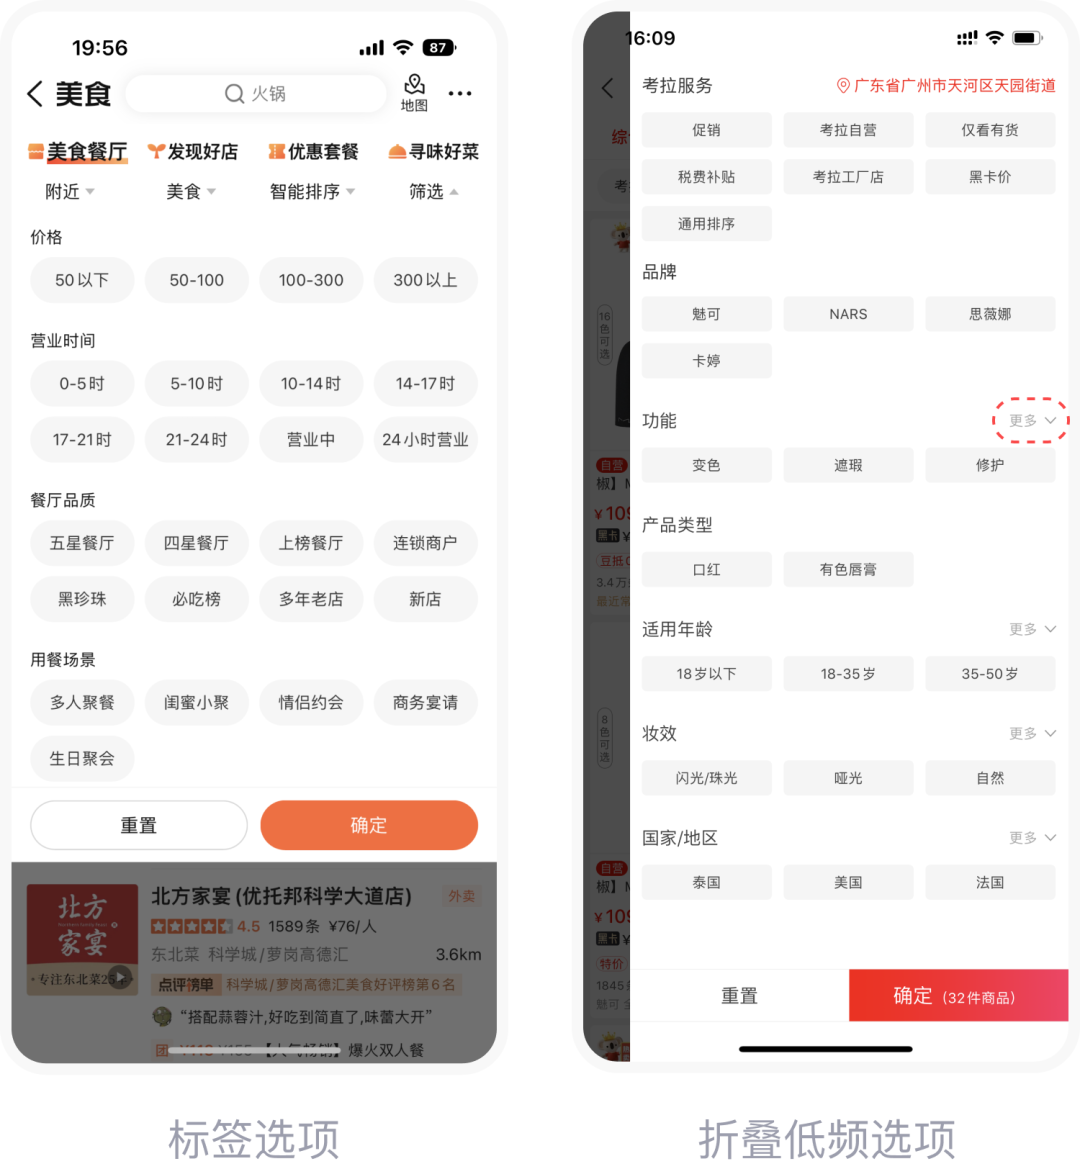Screen dimensions: 1080x1169
Task: Select the 税费补贴 option
Action: [x=707, y=177]
